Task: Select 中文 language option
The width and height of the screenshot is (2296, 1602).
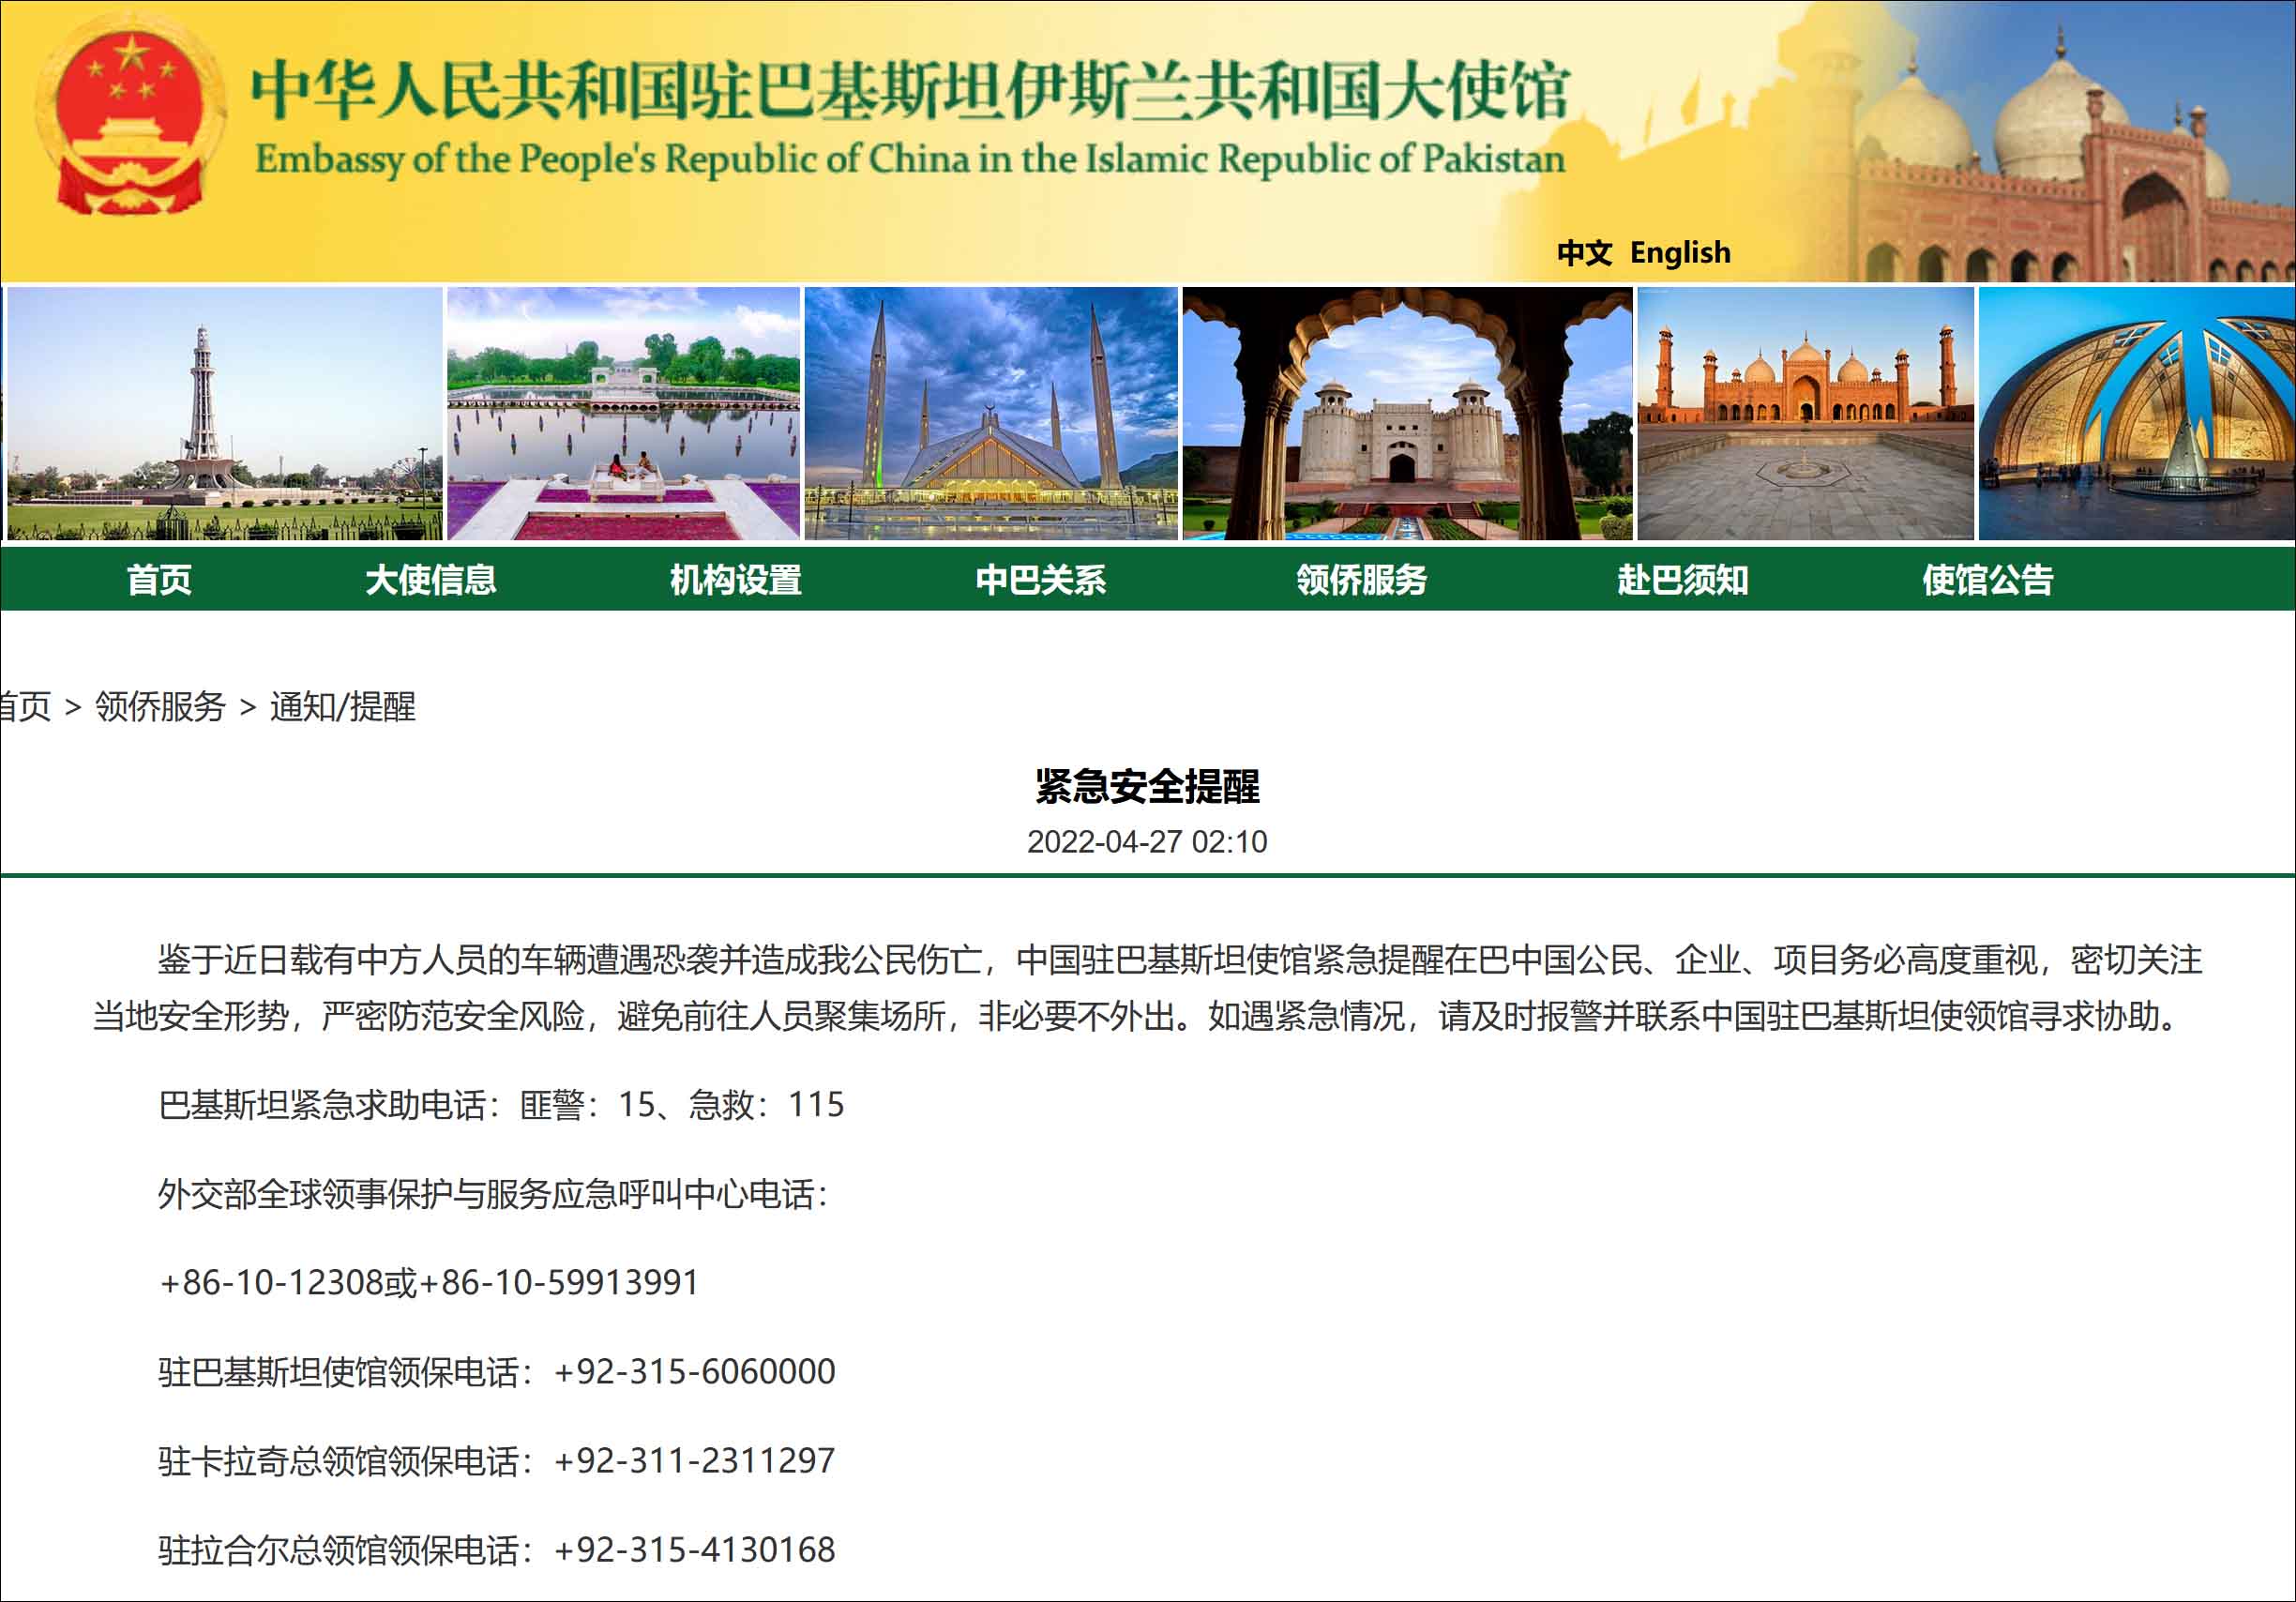Action: (x=1584, y=252)
